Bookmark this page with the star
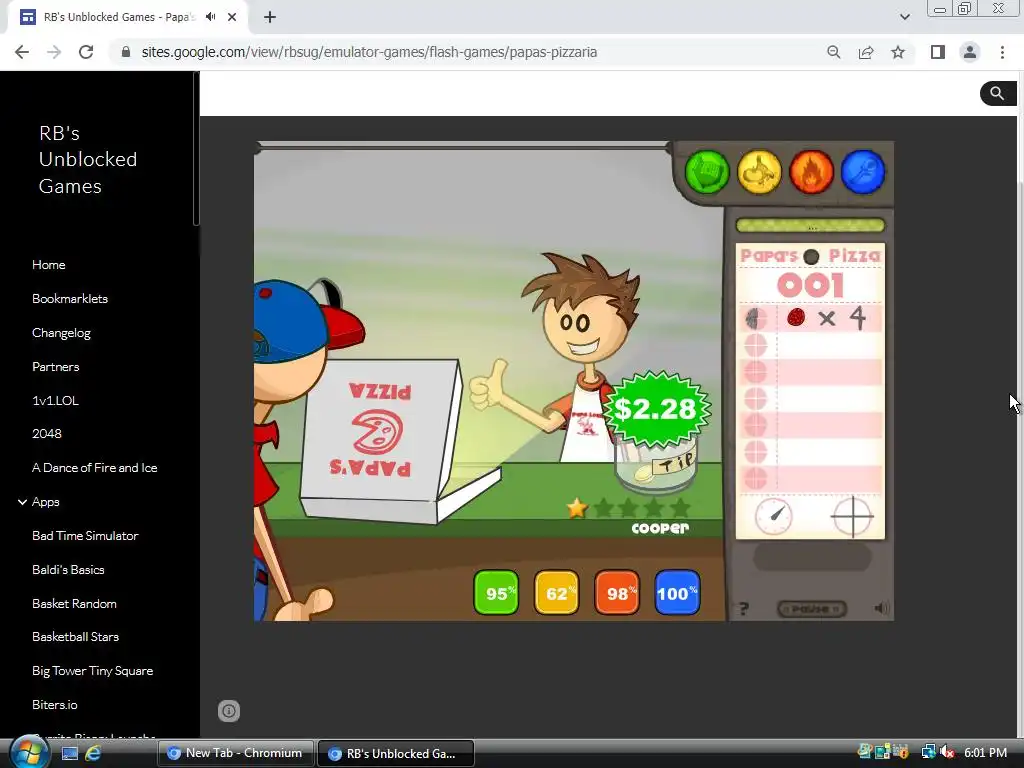Viewport: 1024px width, 768px height. [x=898, y=52]
